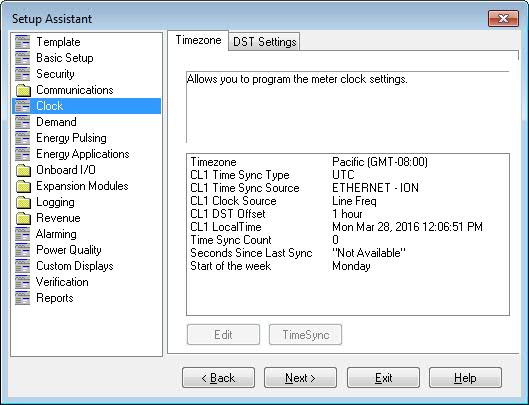Click the Template setup icon

click(x=23, y=42)
